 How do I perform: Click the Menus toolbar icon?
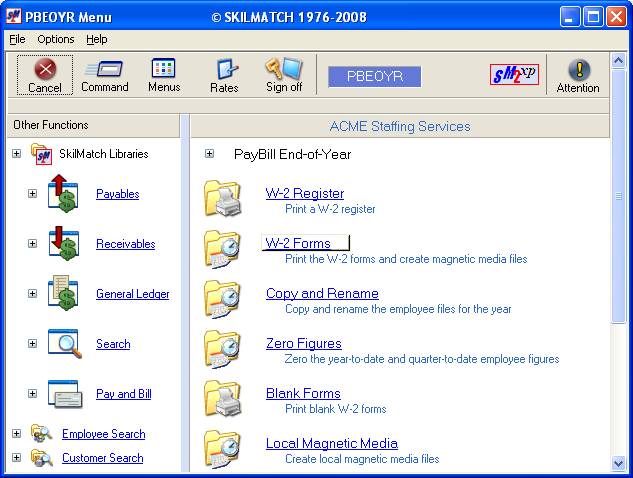[163, 69]
